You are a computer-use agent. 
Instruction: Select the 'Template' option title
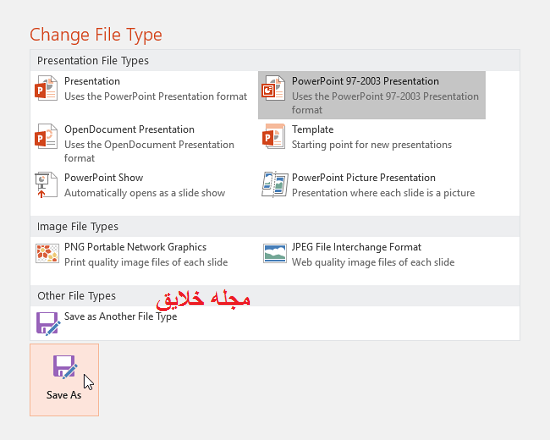313,129
